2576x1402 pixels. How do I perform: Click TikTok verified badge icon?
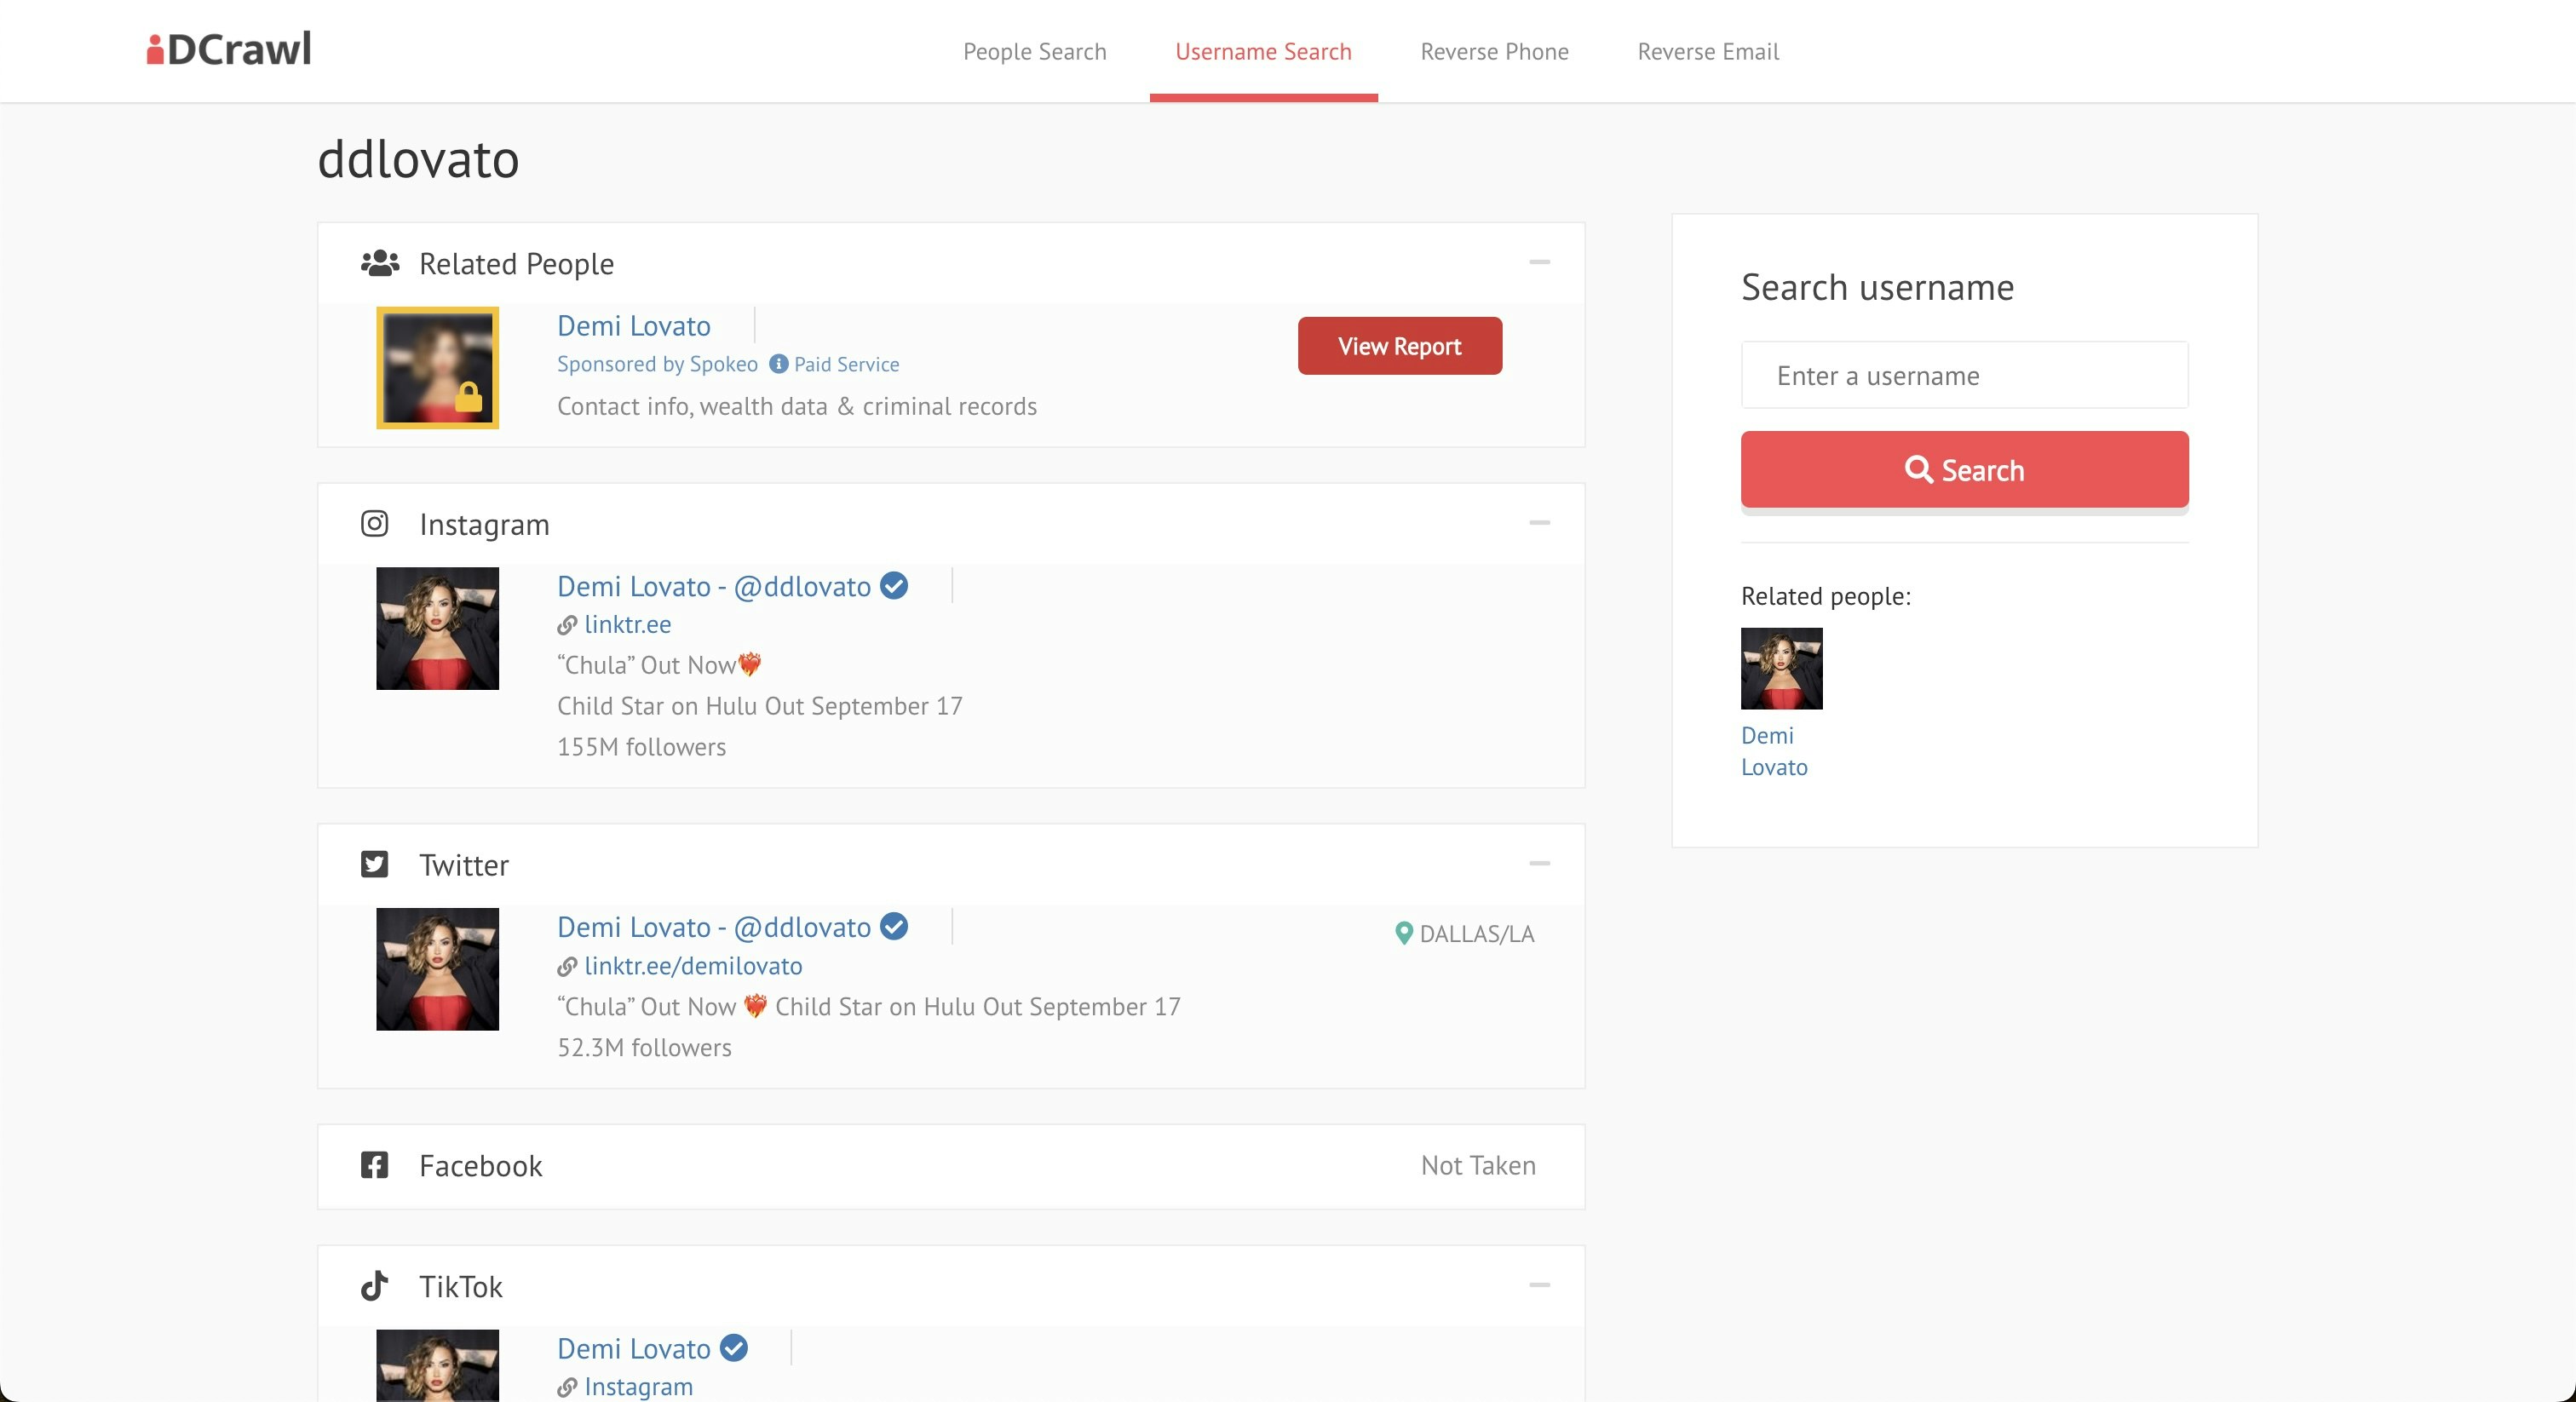pyautogui.click(x=733, y=1348)
